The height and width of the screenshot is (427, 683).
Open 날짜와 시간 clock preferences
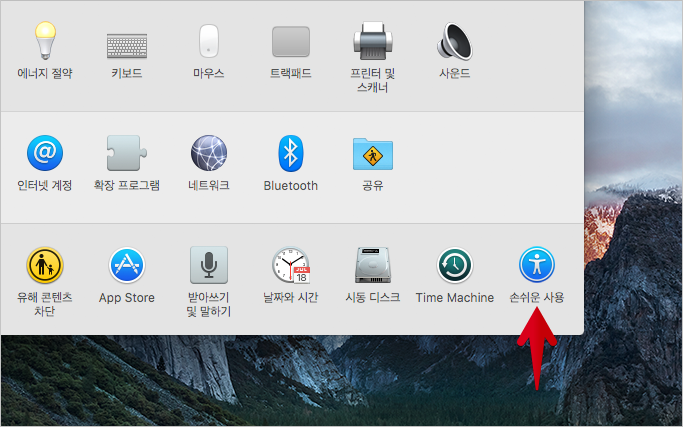[291, 265]
